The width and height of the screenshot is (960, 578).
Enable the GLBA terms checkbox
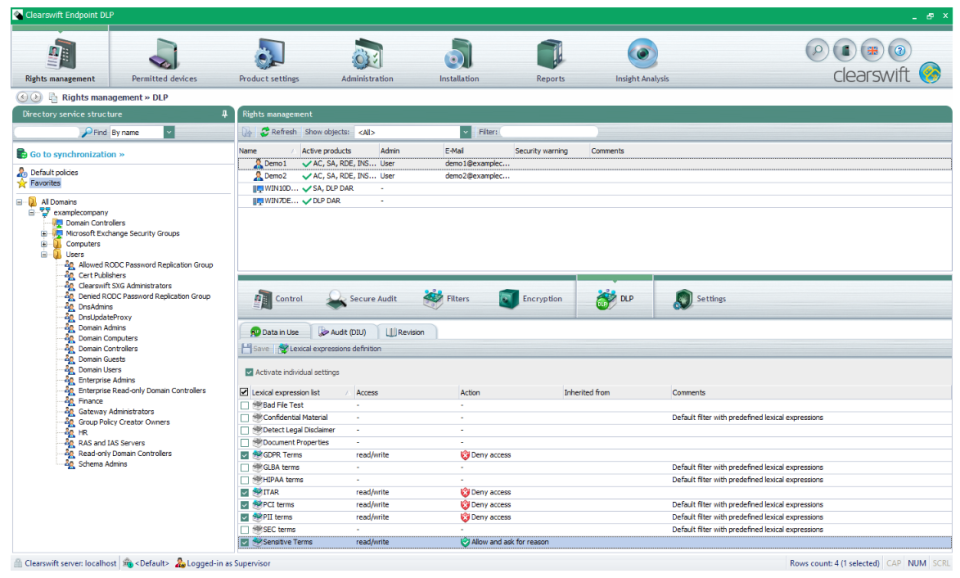246,467
